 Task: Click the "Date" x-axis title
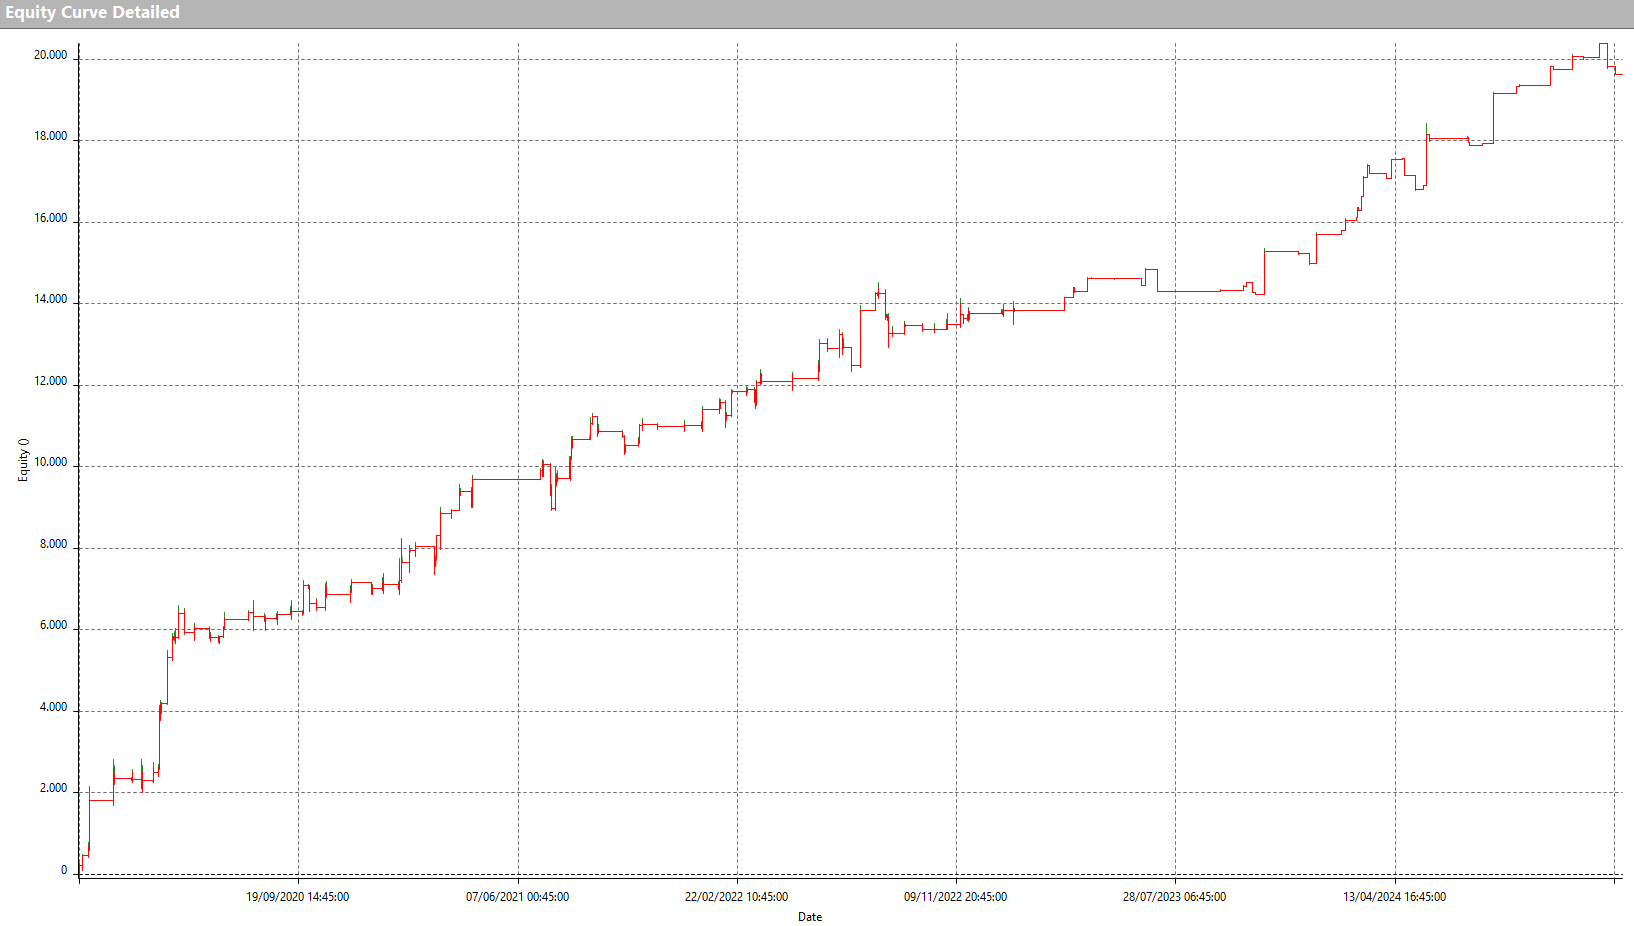point(810,917)
